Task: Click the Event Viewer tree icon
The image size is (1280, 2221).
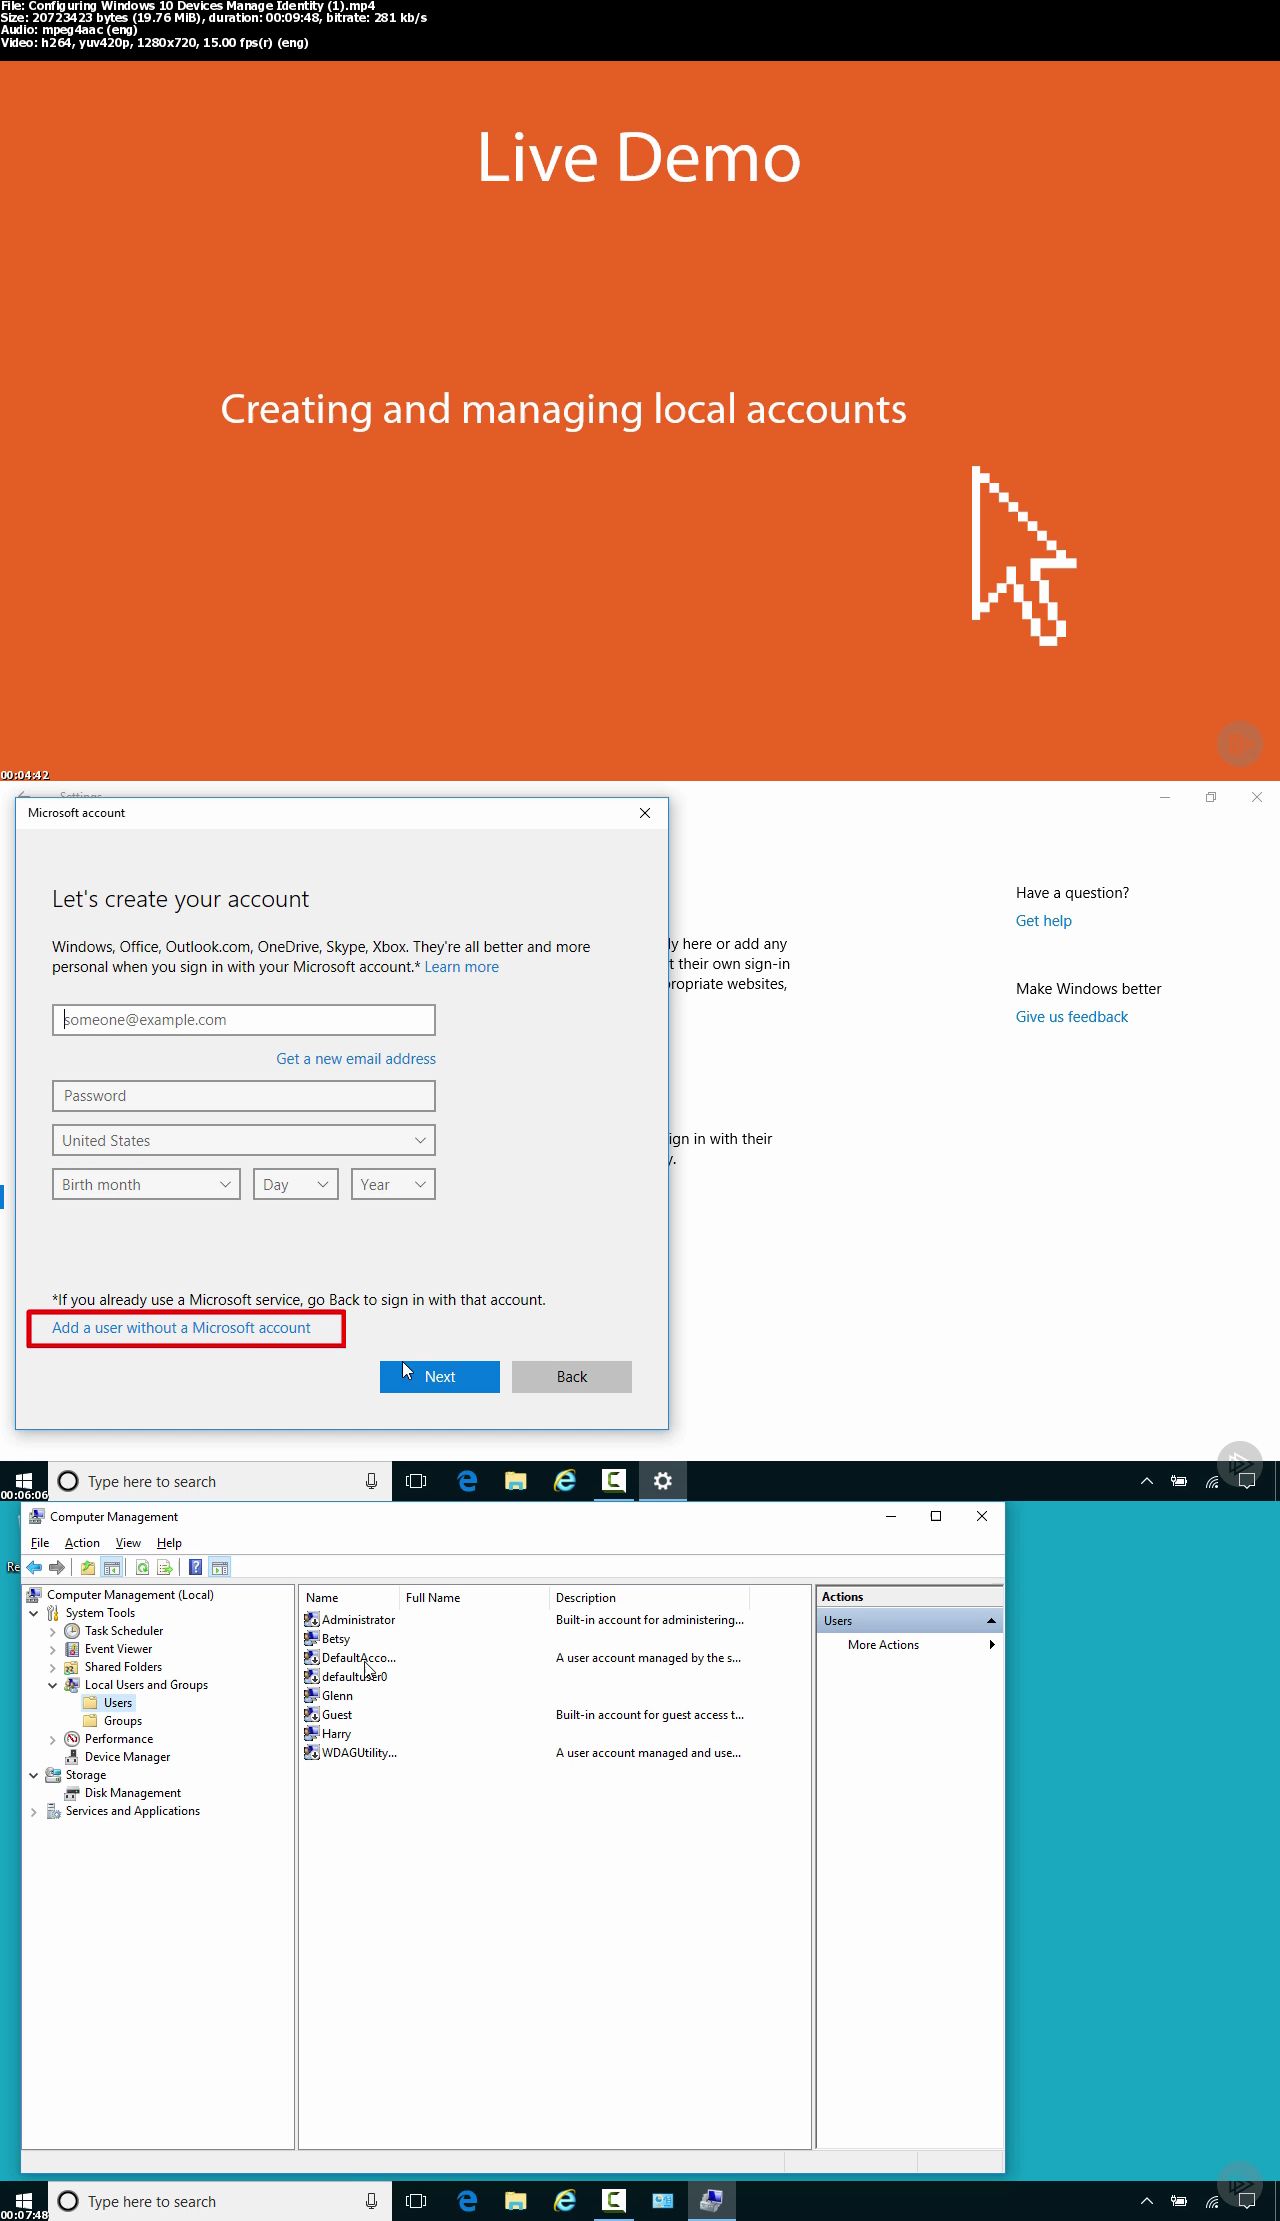Action: click(x=72, y=1648)
